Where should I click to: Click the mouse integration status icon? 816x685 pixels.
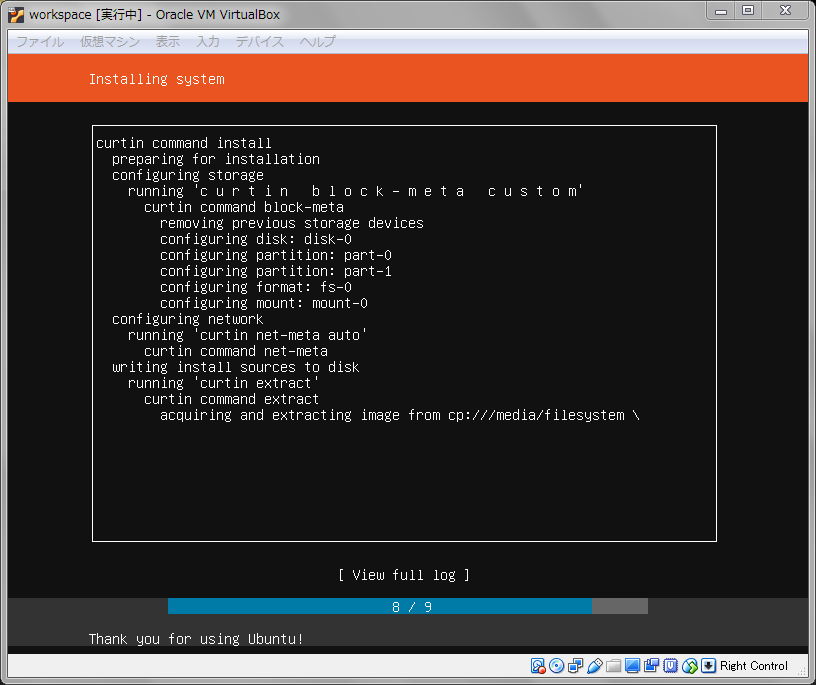tap(690, 666)
